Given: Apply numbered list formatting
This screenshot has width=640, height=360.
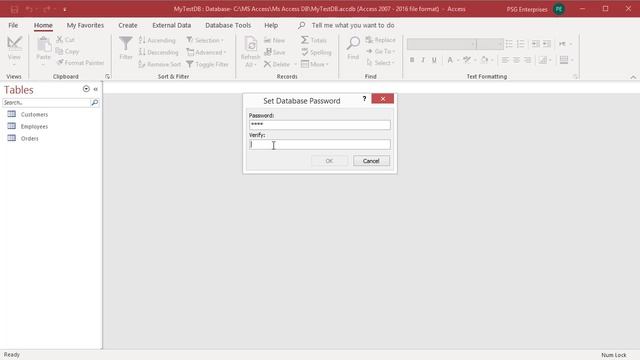Looking at the screenshot, I should tap(520, 44).
